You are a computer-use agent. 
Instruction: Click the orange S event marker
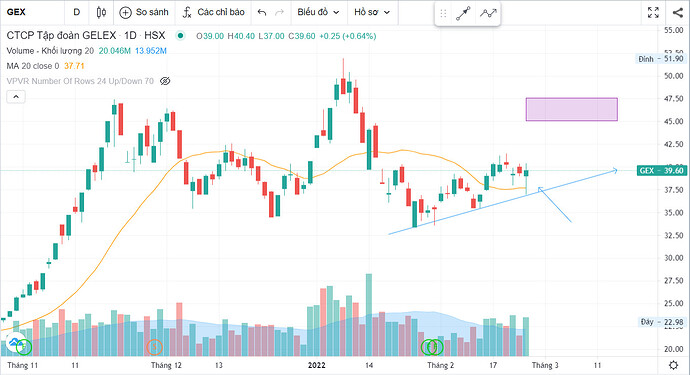pos(154,347)
